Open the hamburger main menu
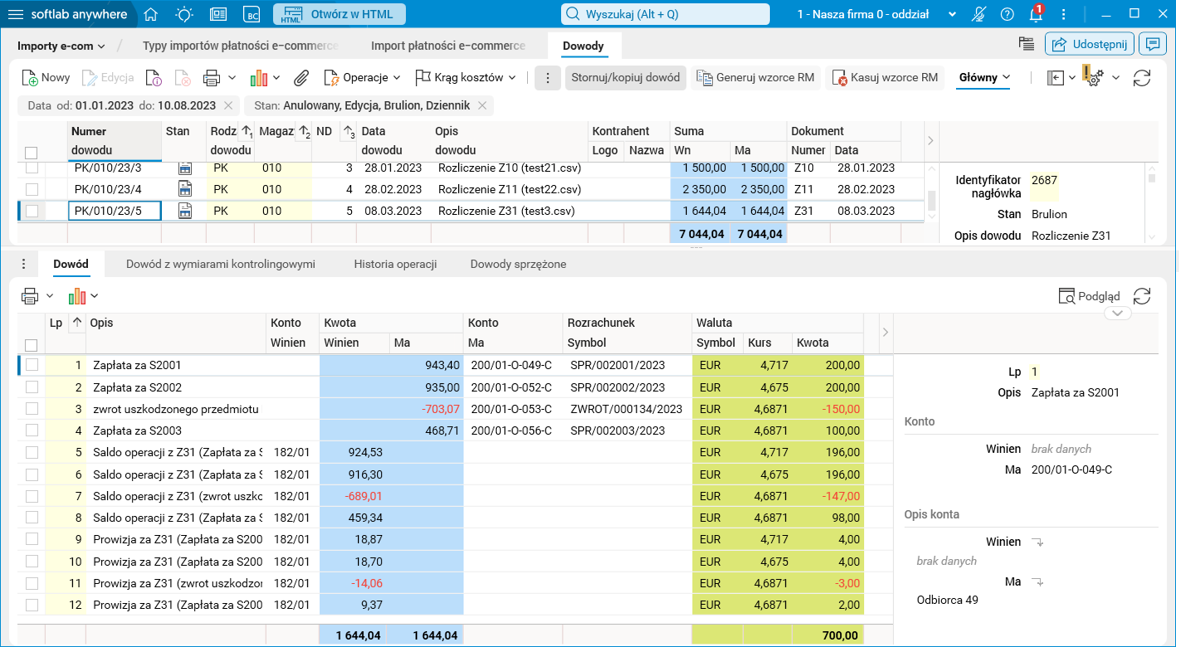 16,15
